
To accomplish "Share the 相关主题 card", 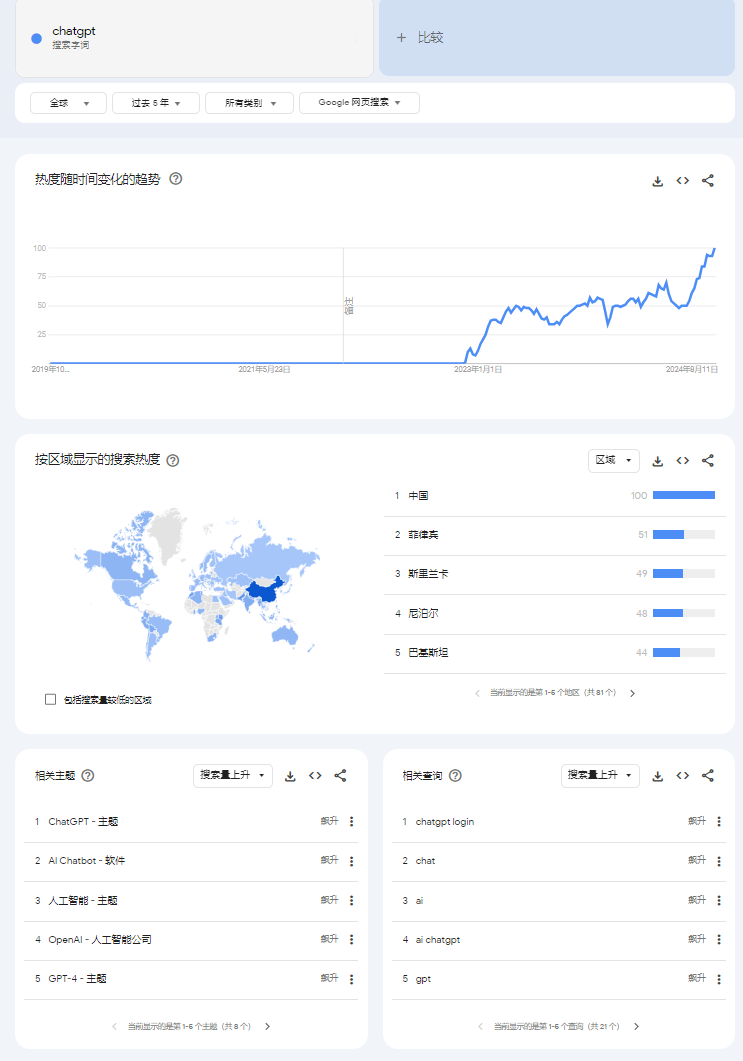I will [340, 776].
